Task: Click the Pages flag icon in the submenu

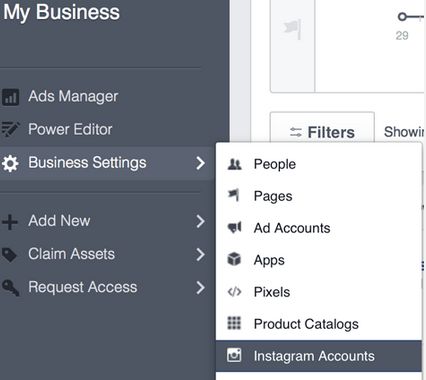Action: pos(234,195)
